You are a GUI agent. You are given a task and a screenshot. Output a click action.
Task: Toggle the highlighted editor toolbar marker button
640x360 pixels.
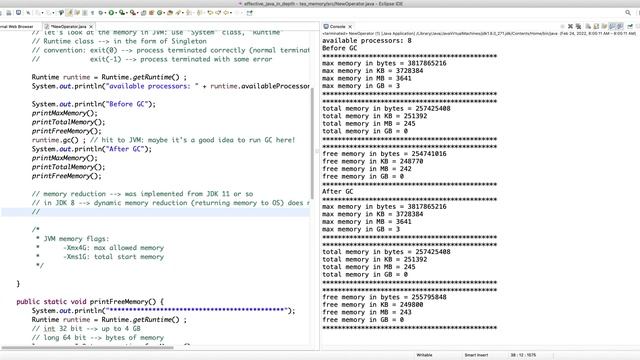tap(69, 13)
